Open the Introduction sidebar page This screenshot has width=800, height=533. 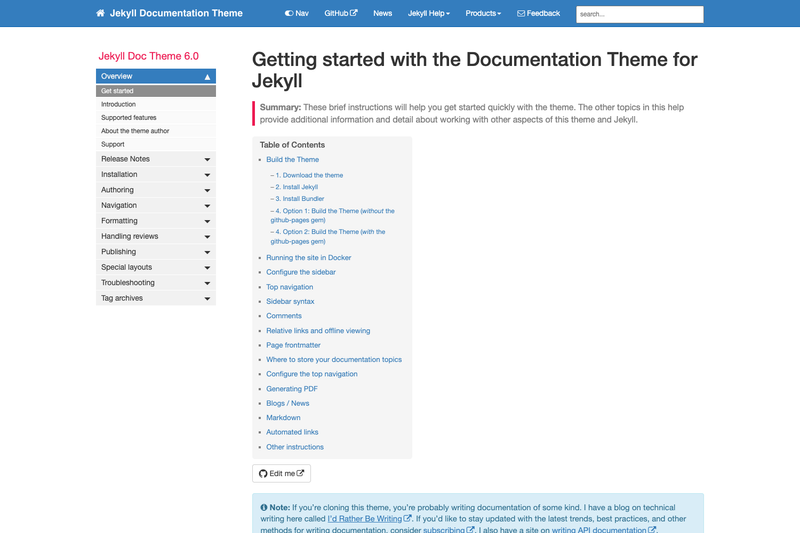(156, 104)
